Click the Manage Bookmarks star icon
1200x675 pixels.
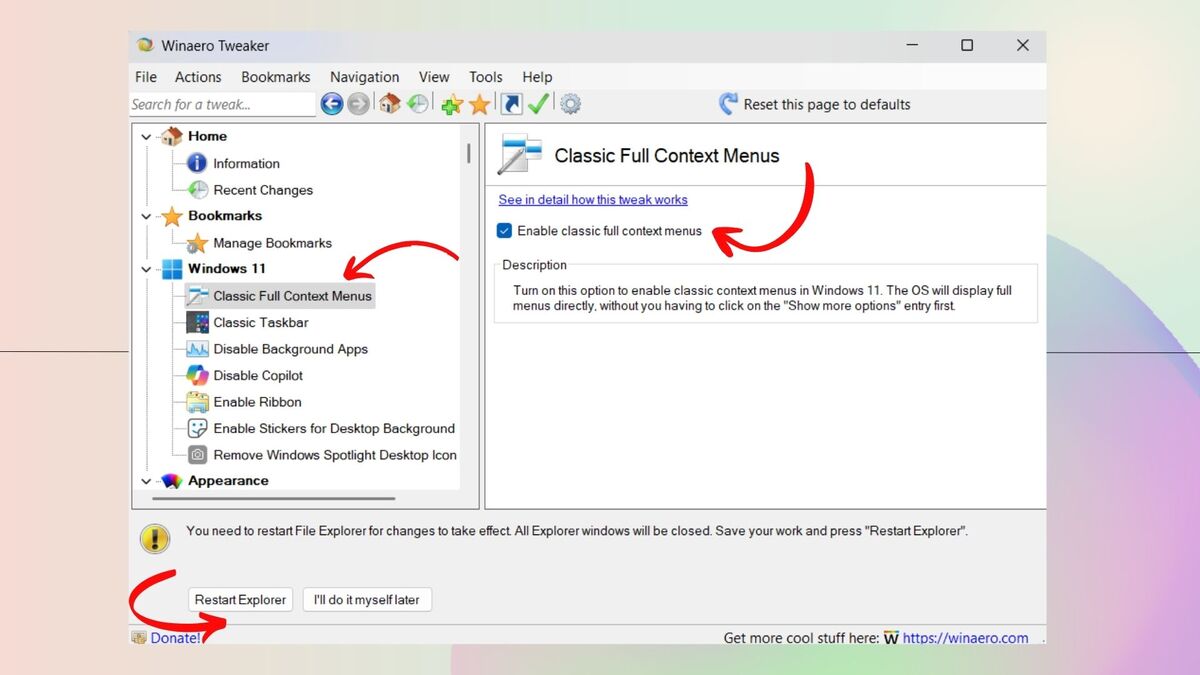click(x=197, y=243)
